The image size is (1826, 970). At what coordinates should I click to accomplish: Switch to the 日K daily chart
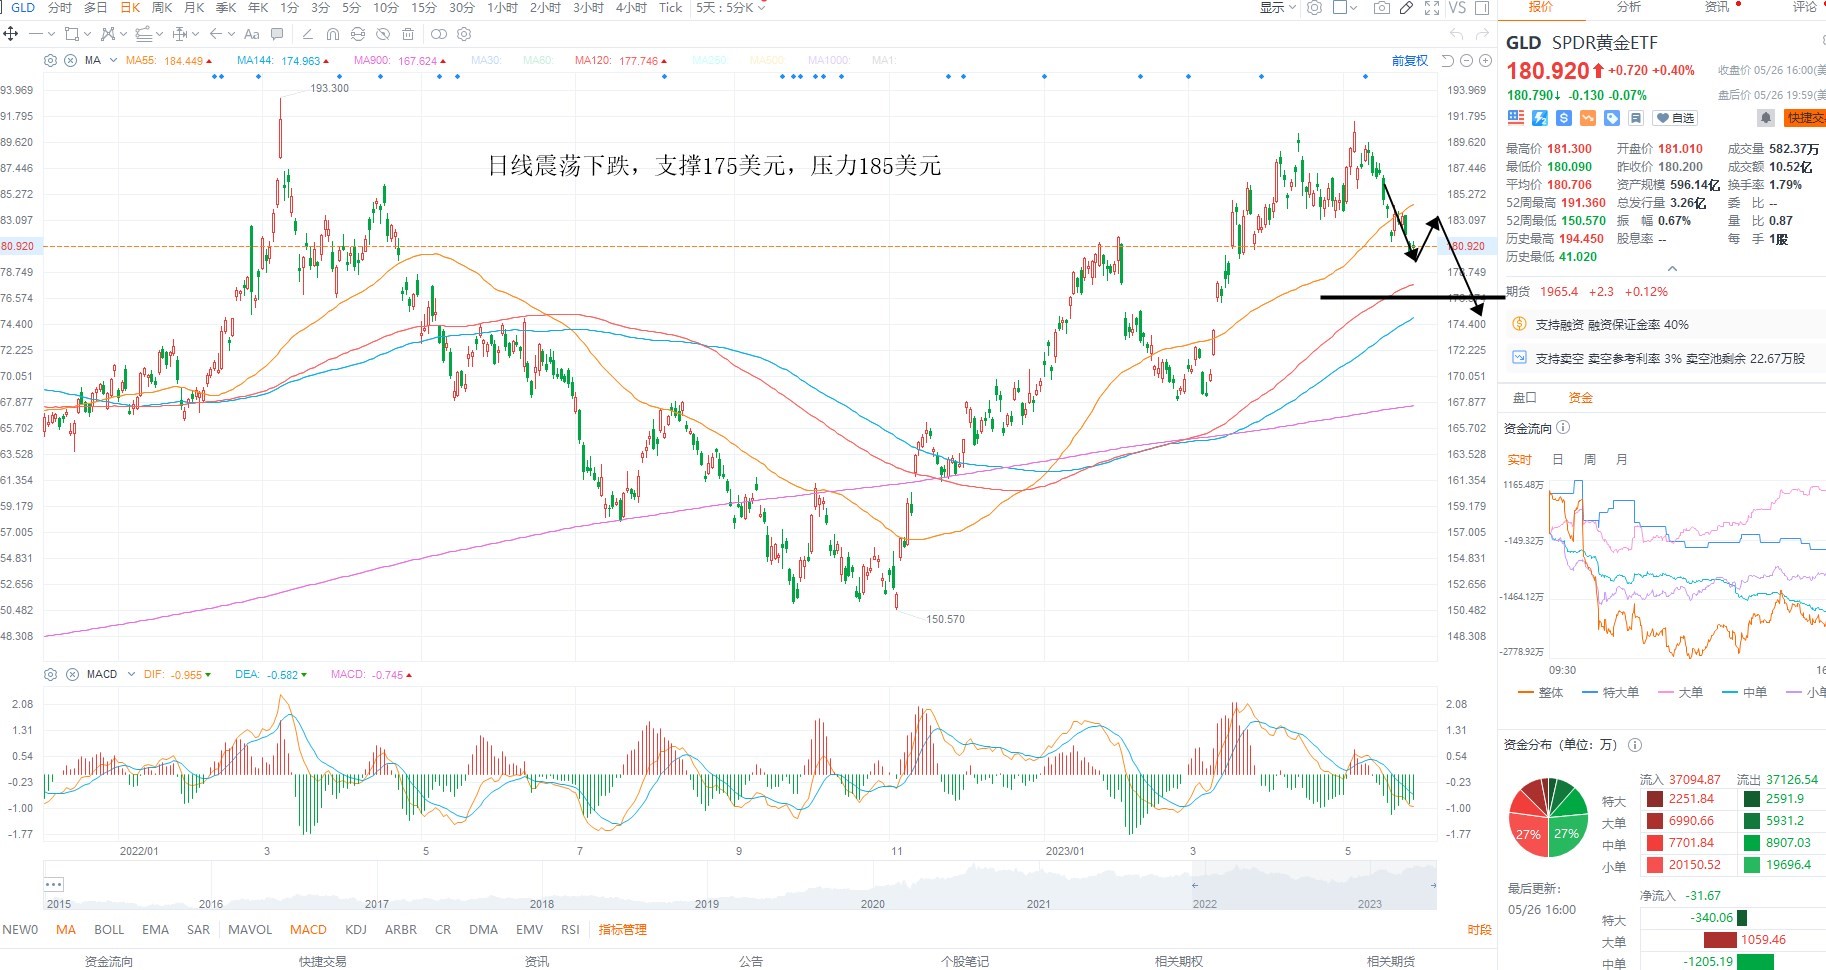[x=130, y=7]
